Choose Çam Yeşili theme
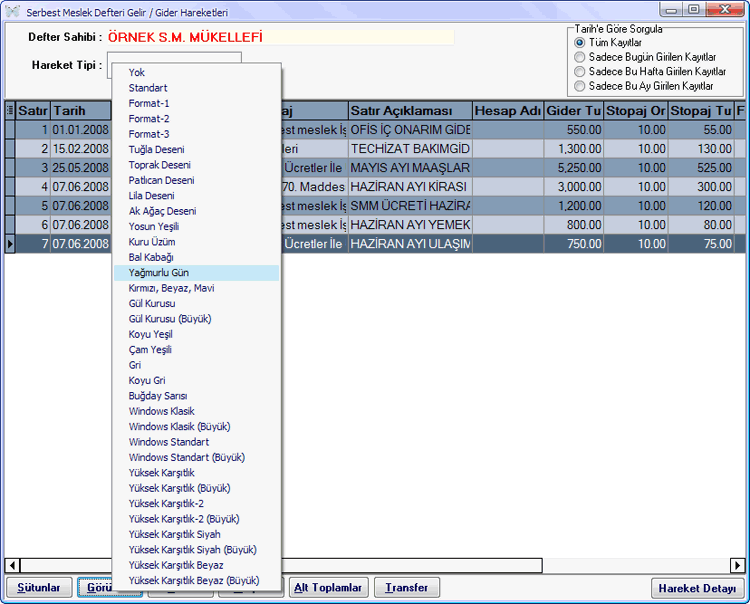This screenshot has height=604, width=750. [197, 350]
